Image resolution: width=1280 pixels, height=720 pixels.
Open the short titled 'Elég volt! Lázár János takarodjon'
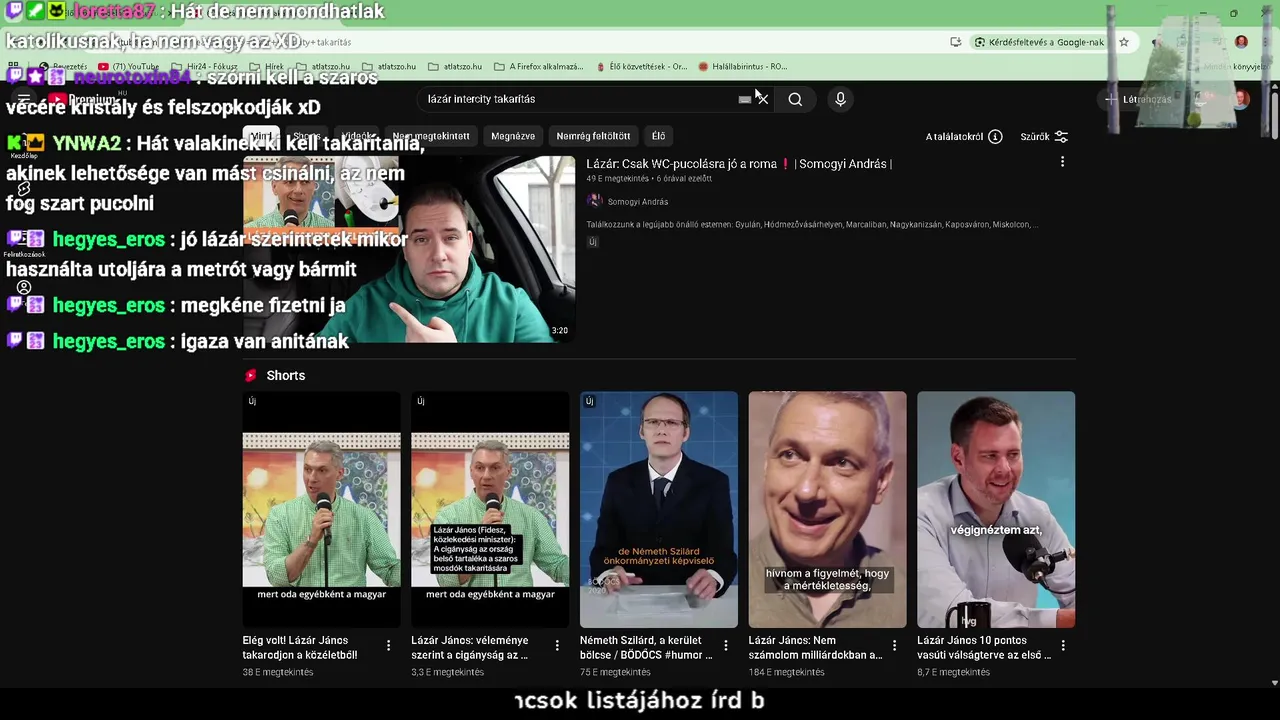coord(300,647)
